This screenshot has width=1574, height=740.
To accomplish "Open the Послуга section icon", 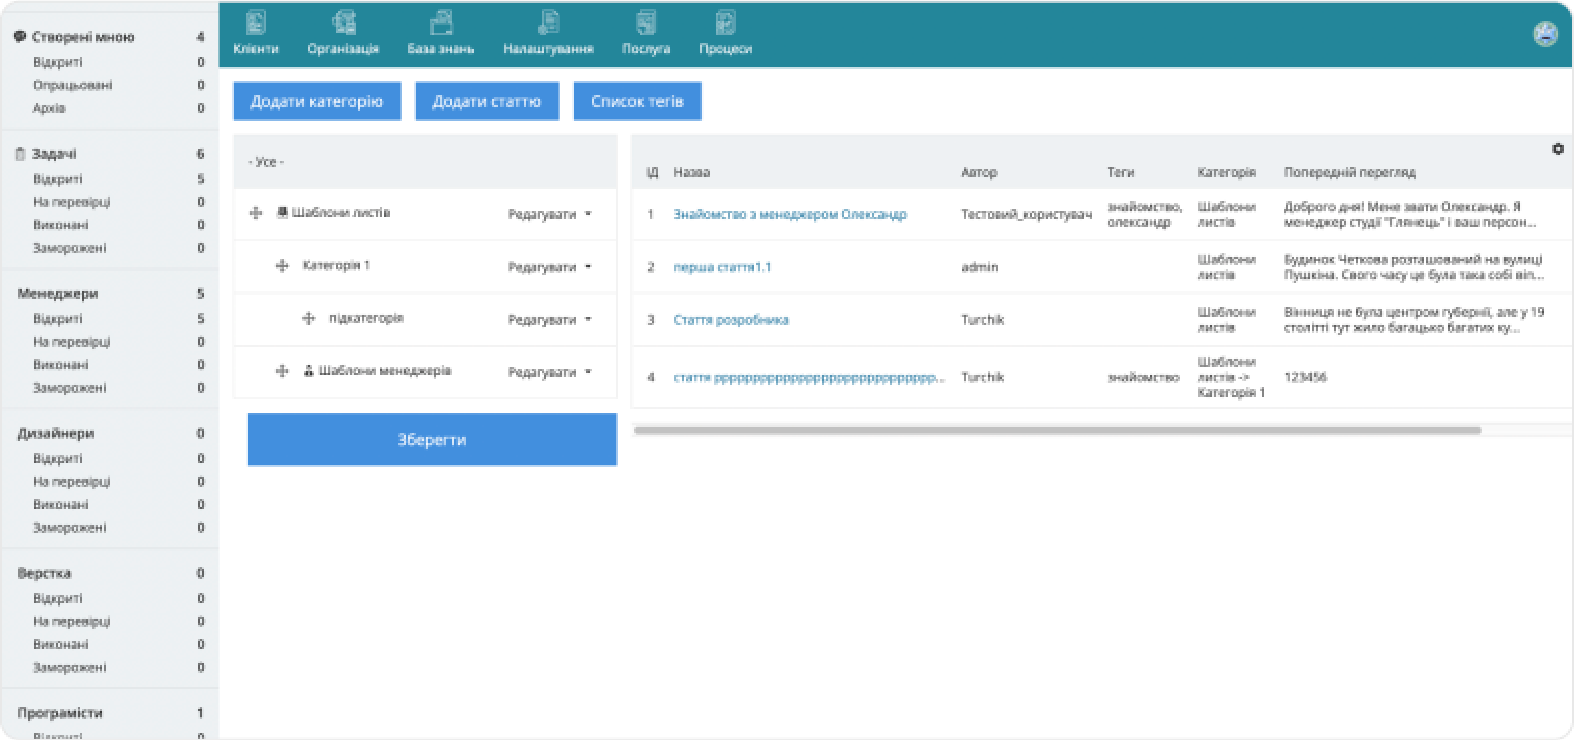I will 646,22.
